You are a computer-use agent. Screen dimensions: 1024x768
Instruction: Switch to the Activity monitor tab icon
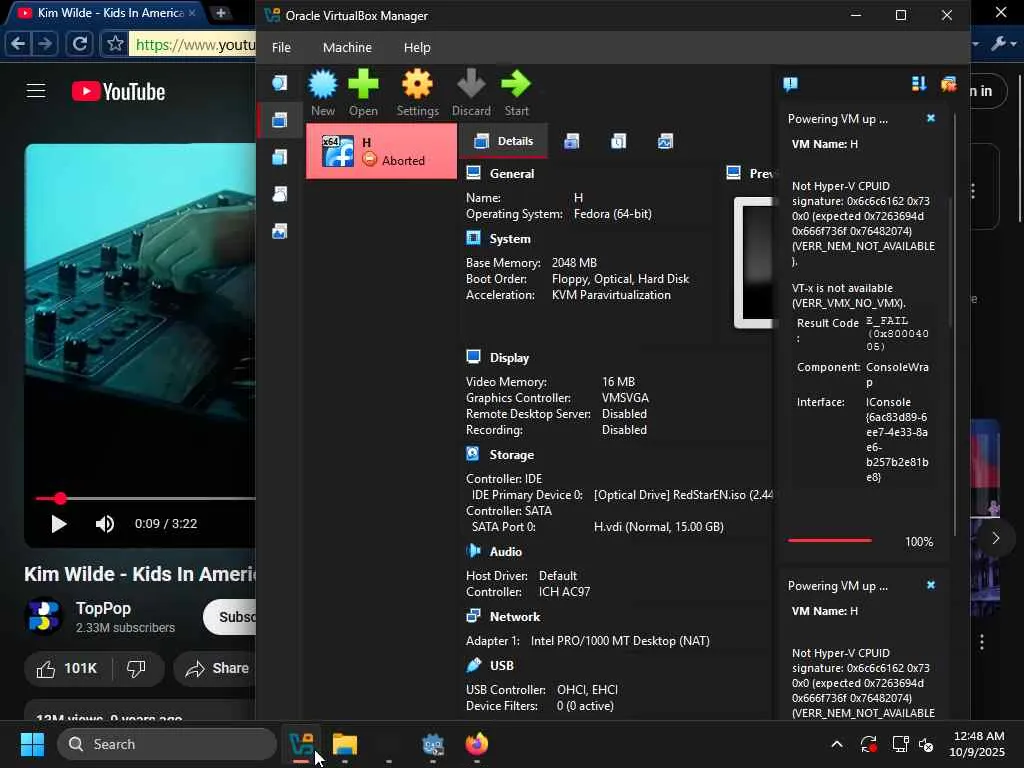665,141
